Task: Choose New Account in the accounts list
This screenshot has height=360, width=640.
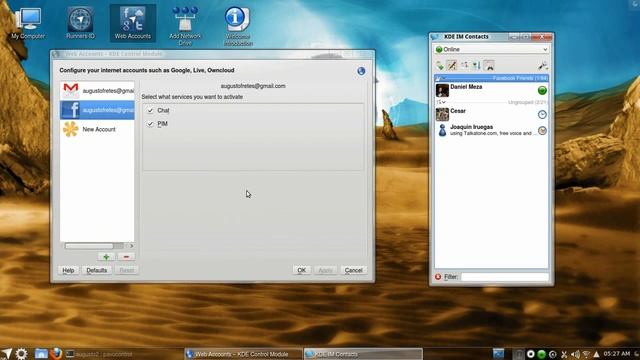Action: (97, 129)
